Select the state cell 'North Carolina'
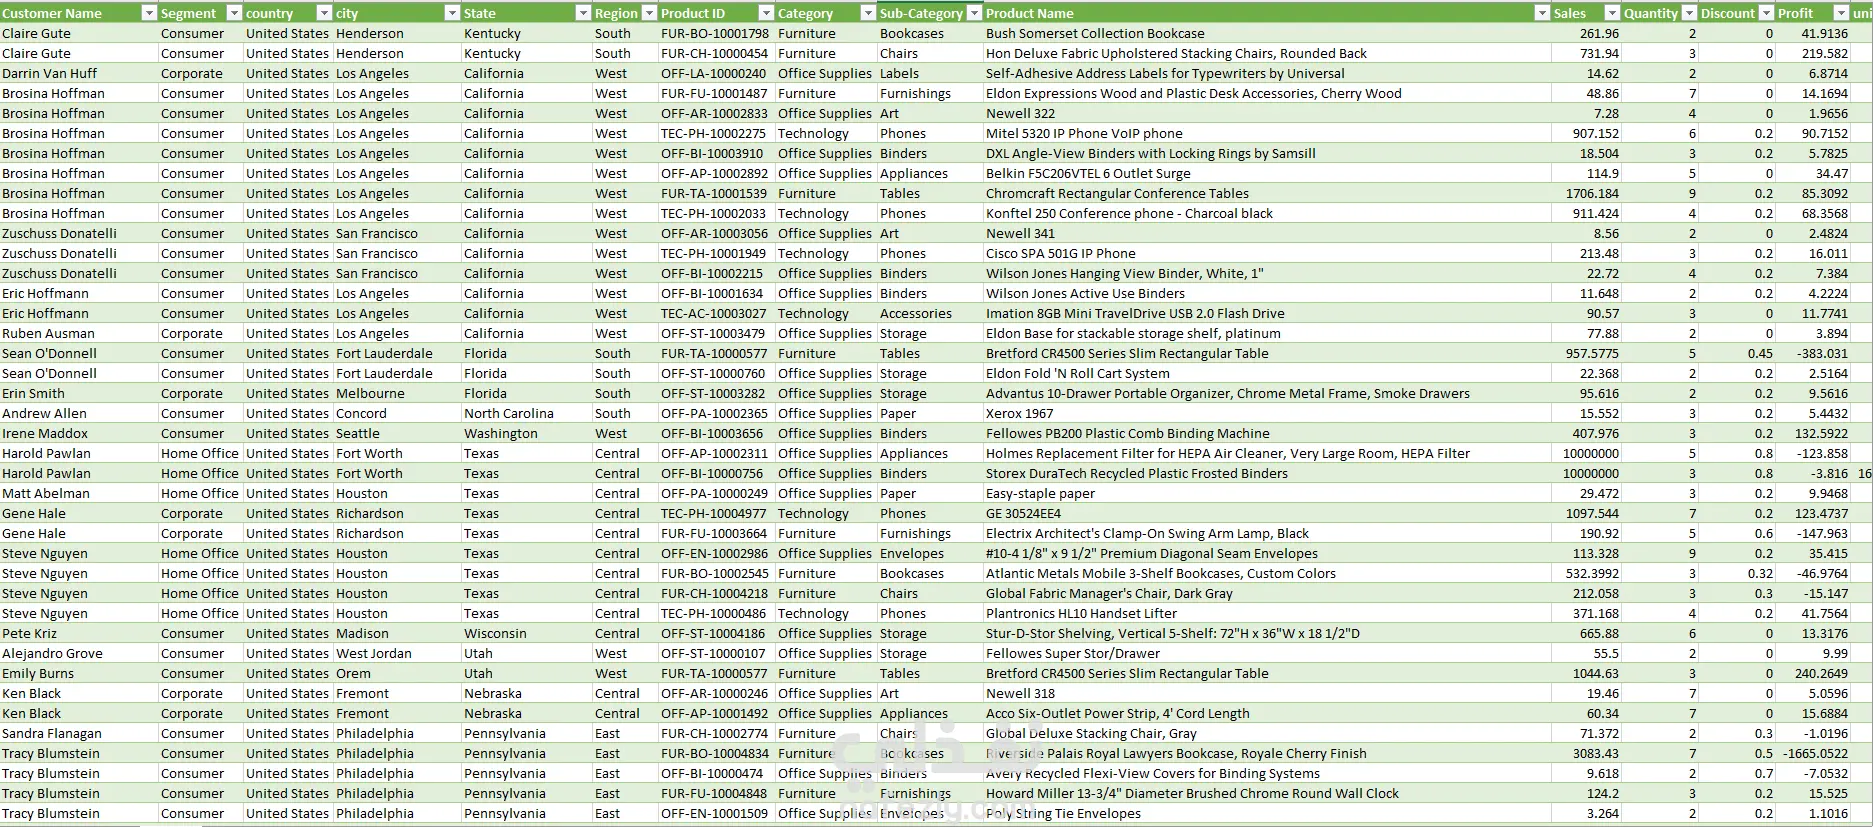Viewport: 1873px width, 827px height. coord(526,413)
